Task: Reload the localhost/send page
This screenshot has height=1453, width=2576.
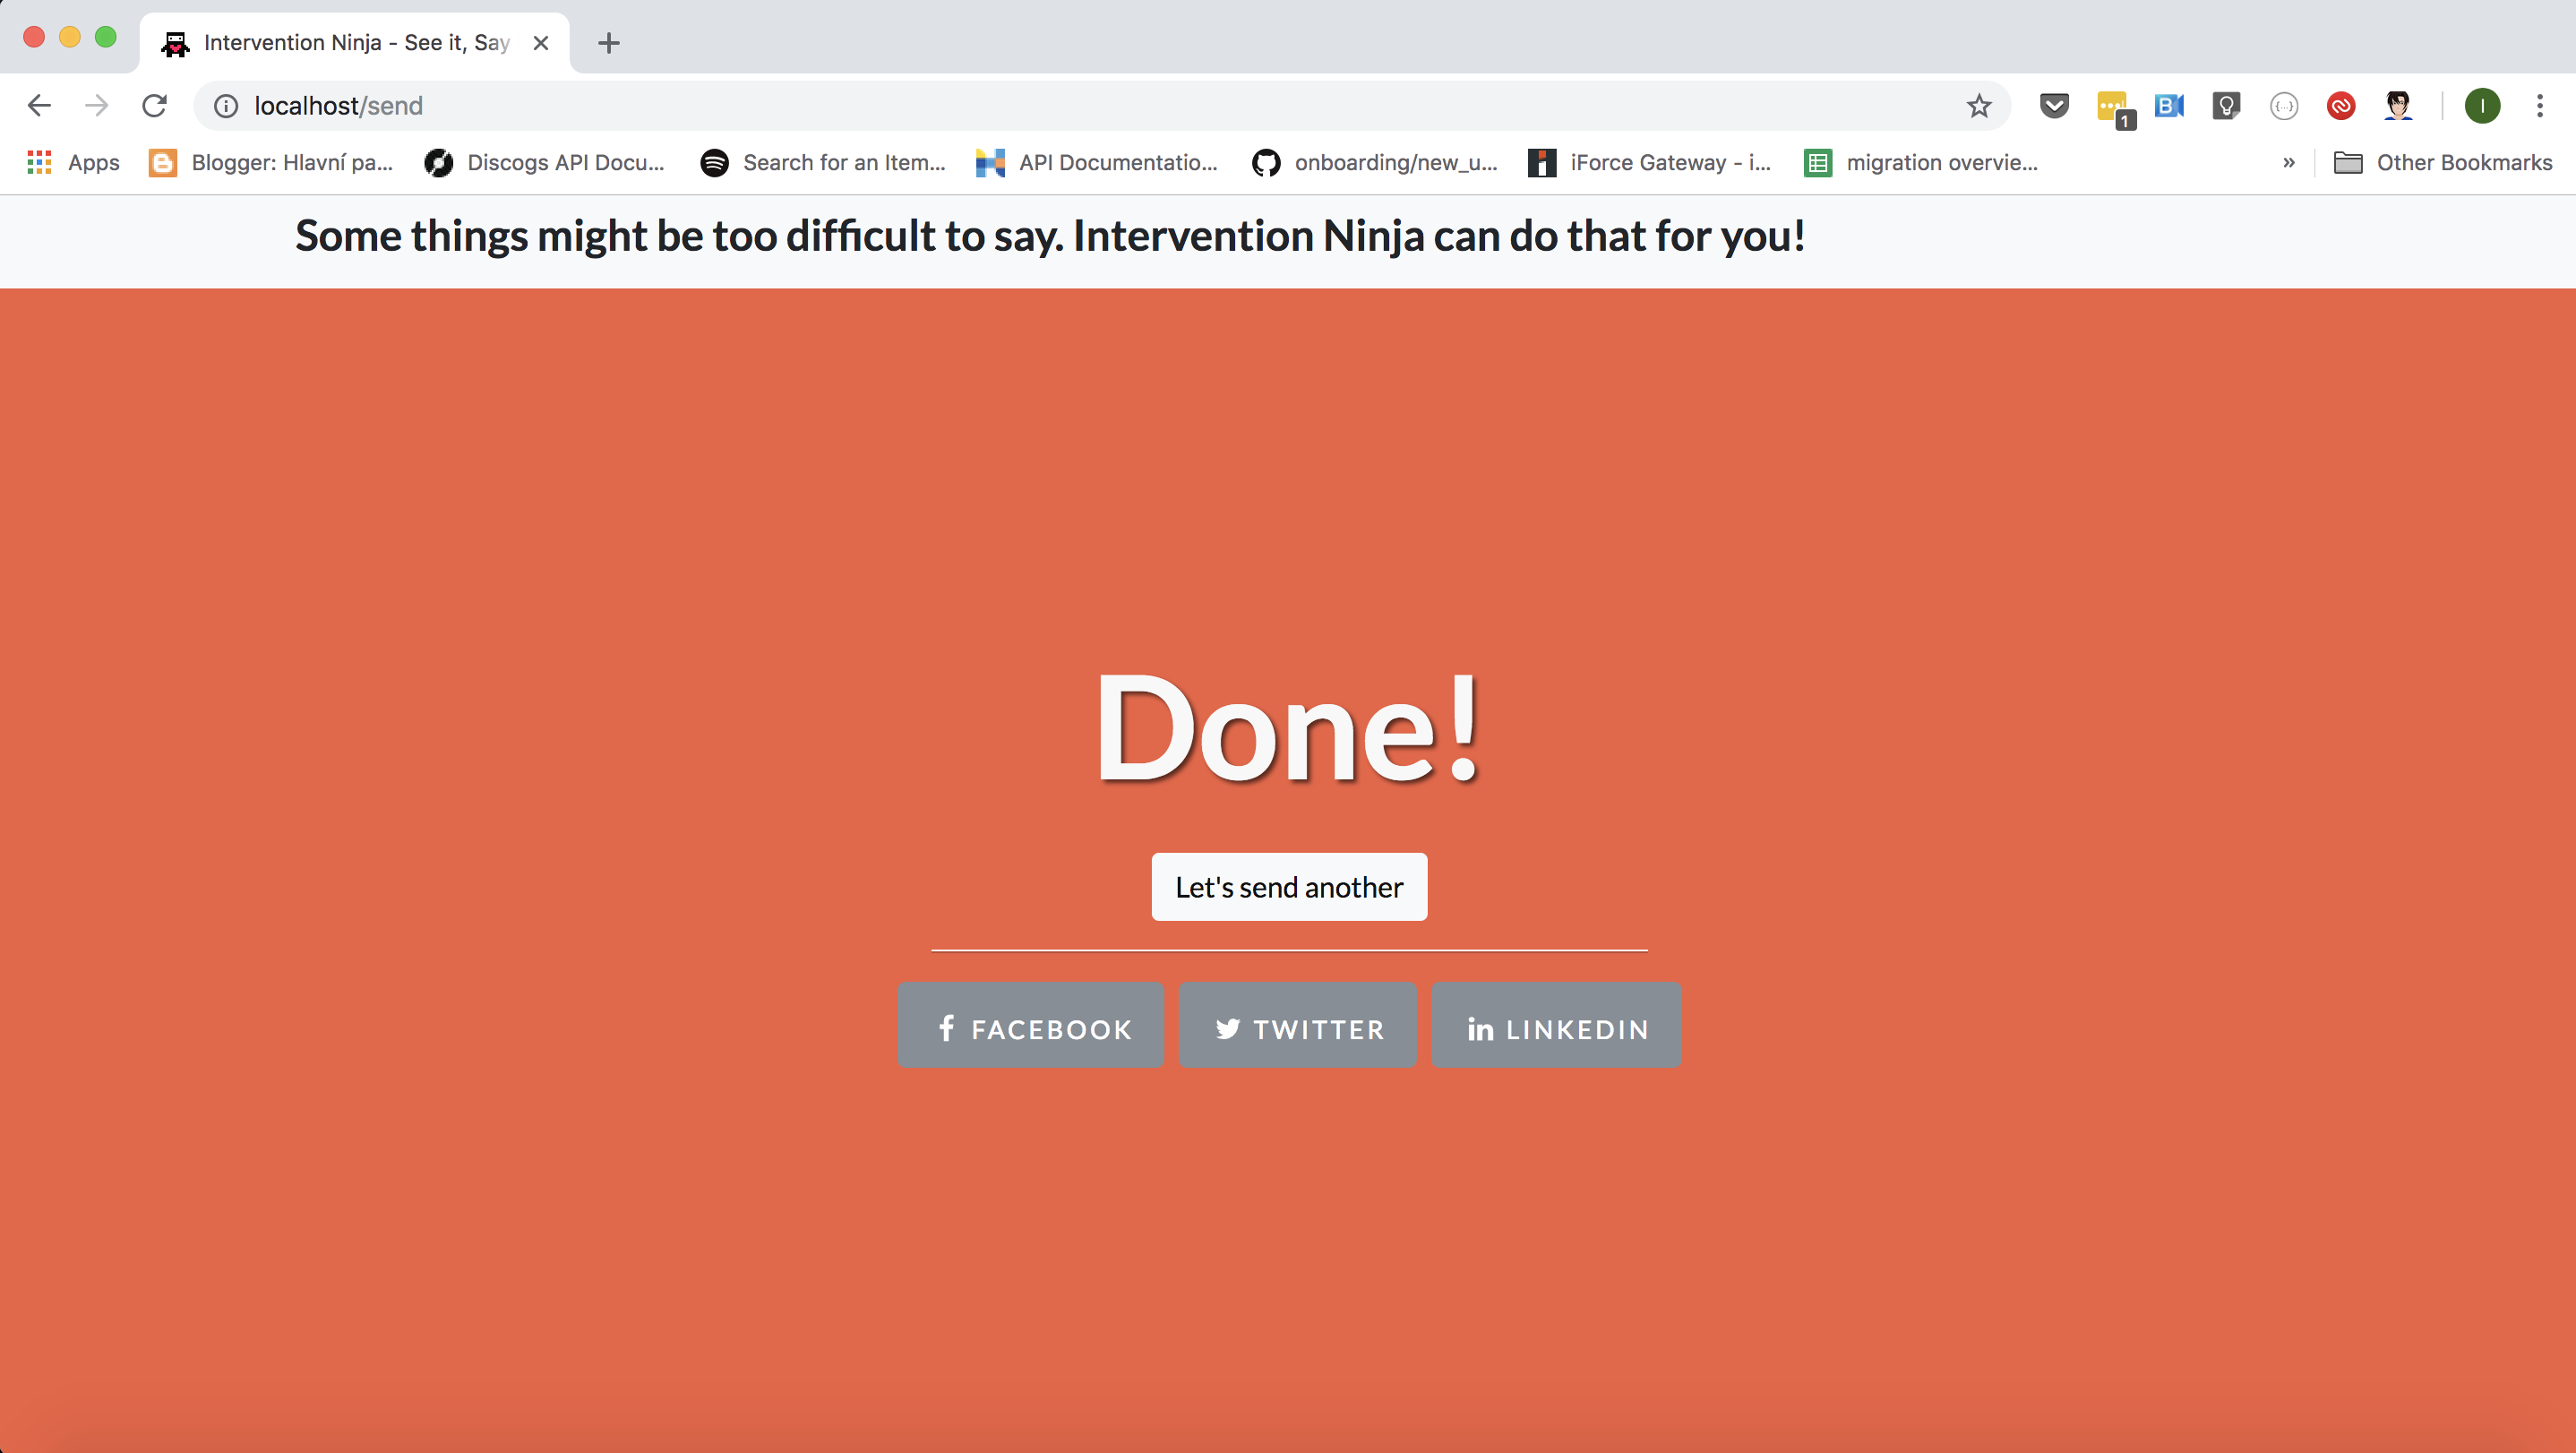Action: point(154,105)
